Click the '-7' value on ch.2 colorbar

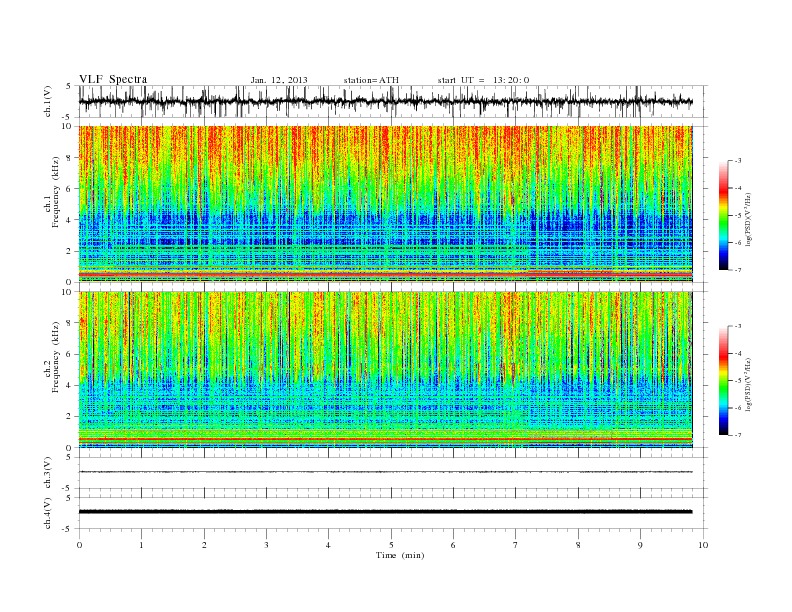737,435
